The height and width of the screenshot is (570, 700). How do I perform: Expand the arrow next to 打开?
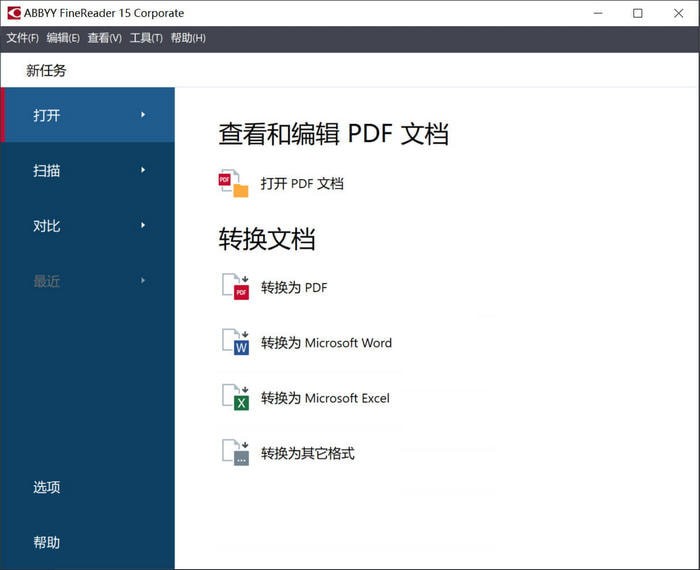(143, 115)
